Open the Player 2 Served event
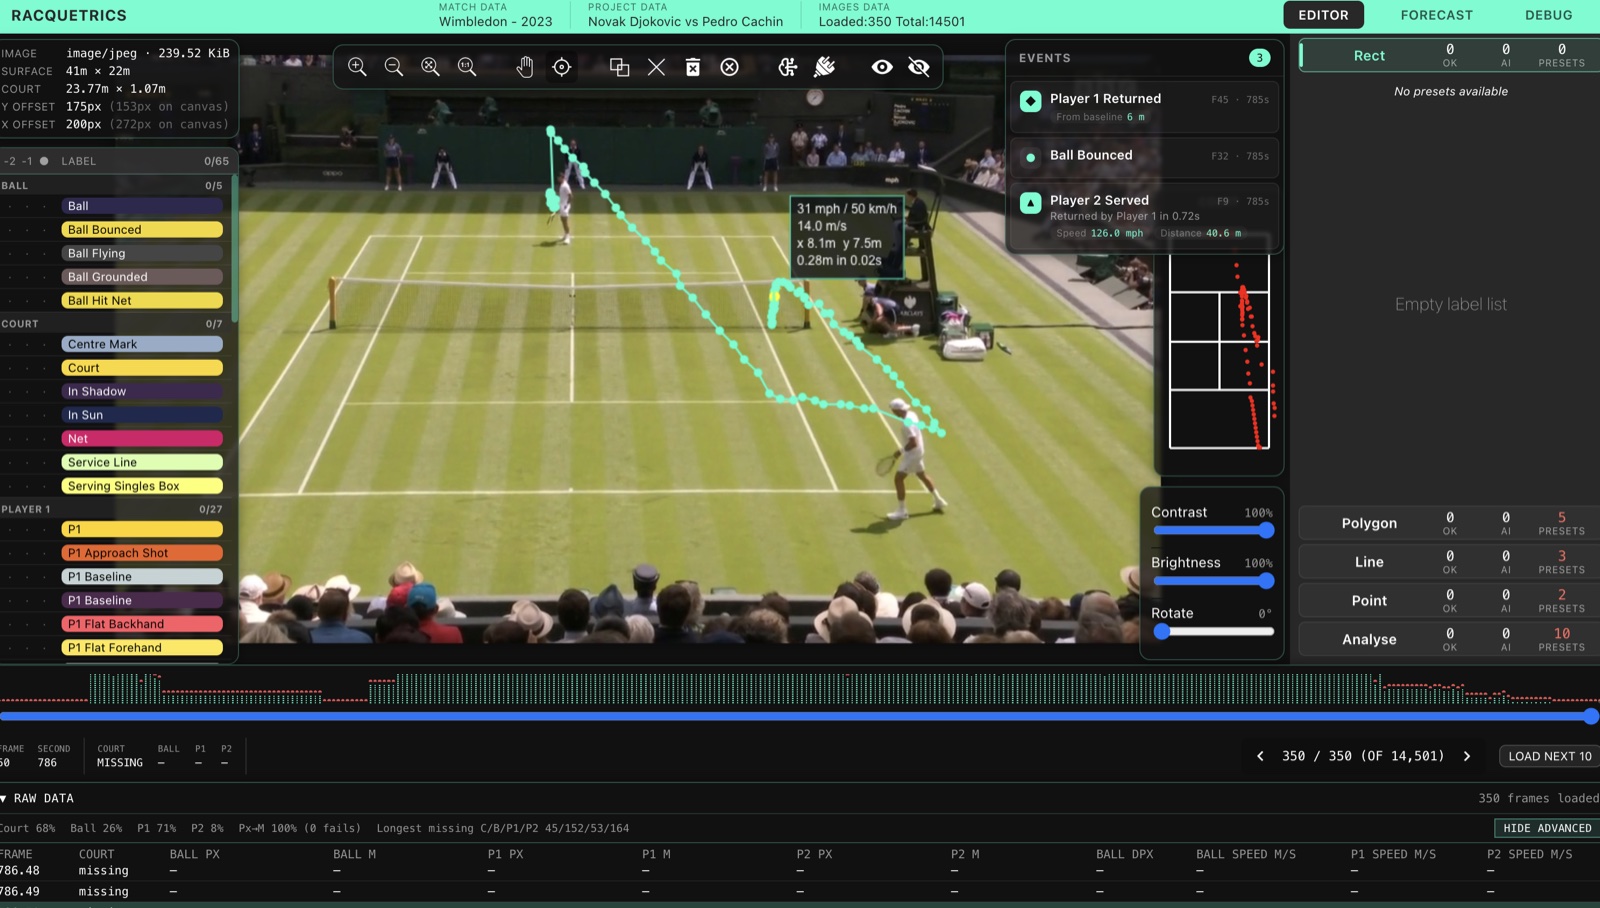The image size is (1600, 908). click(x=1144, y=215)
